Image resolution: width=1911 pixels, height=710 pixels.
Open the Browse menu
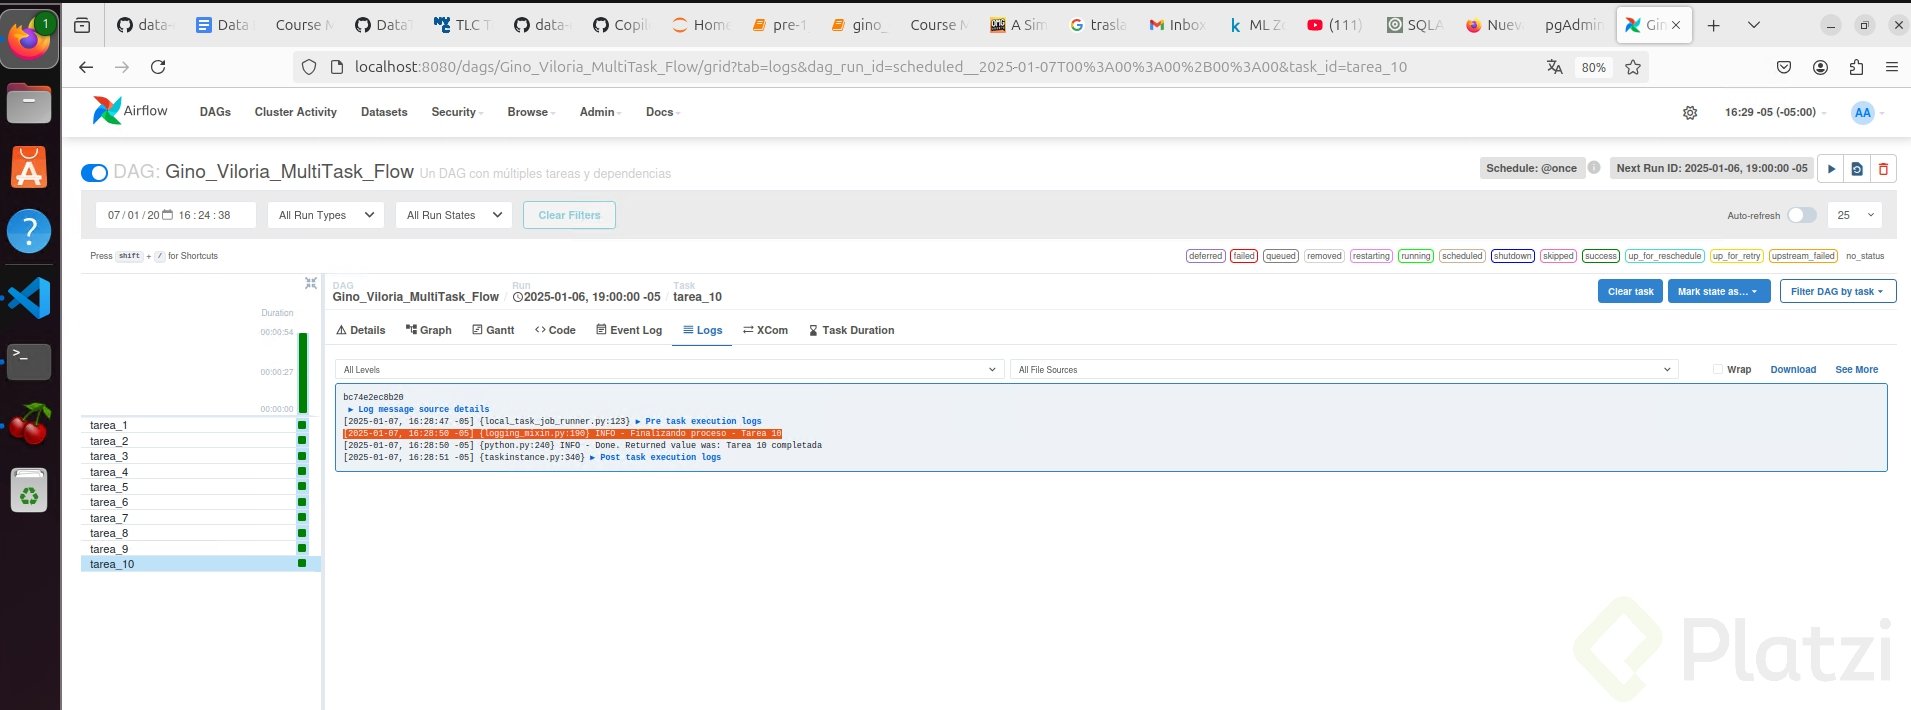point(531,112)
